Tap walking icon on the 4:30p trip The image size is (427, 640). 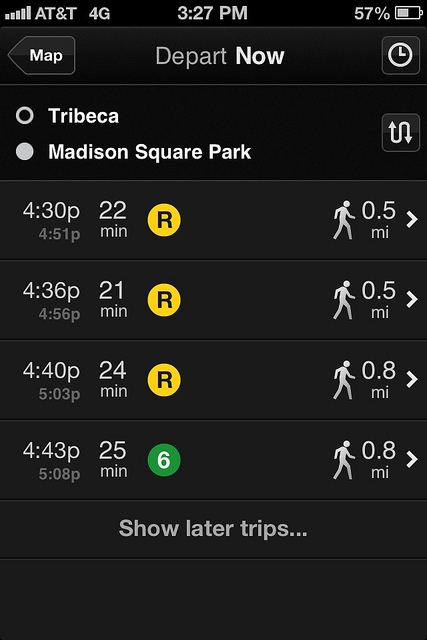pyautogui.click(x=343, y=220)
